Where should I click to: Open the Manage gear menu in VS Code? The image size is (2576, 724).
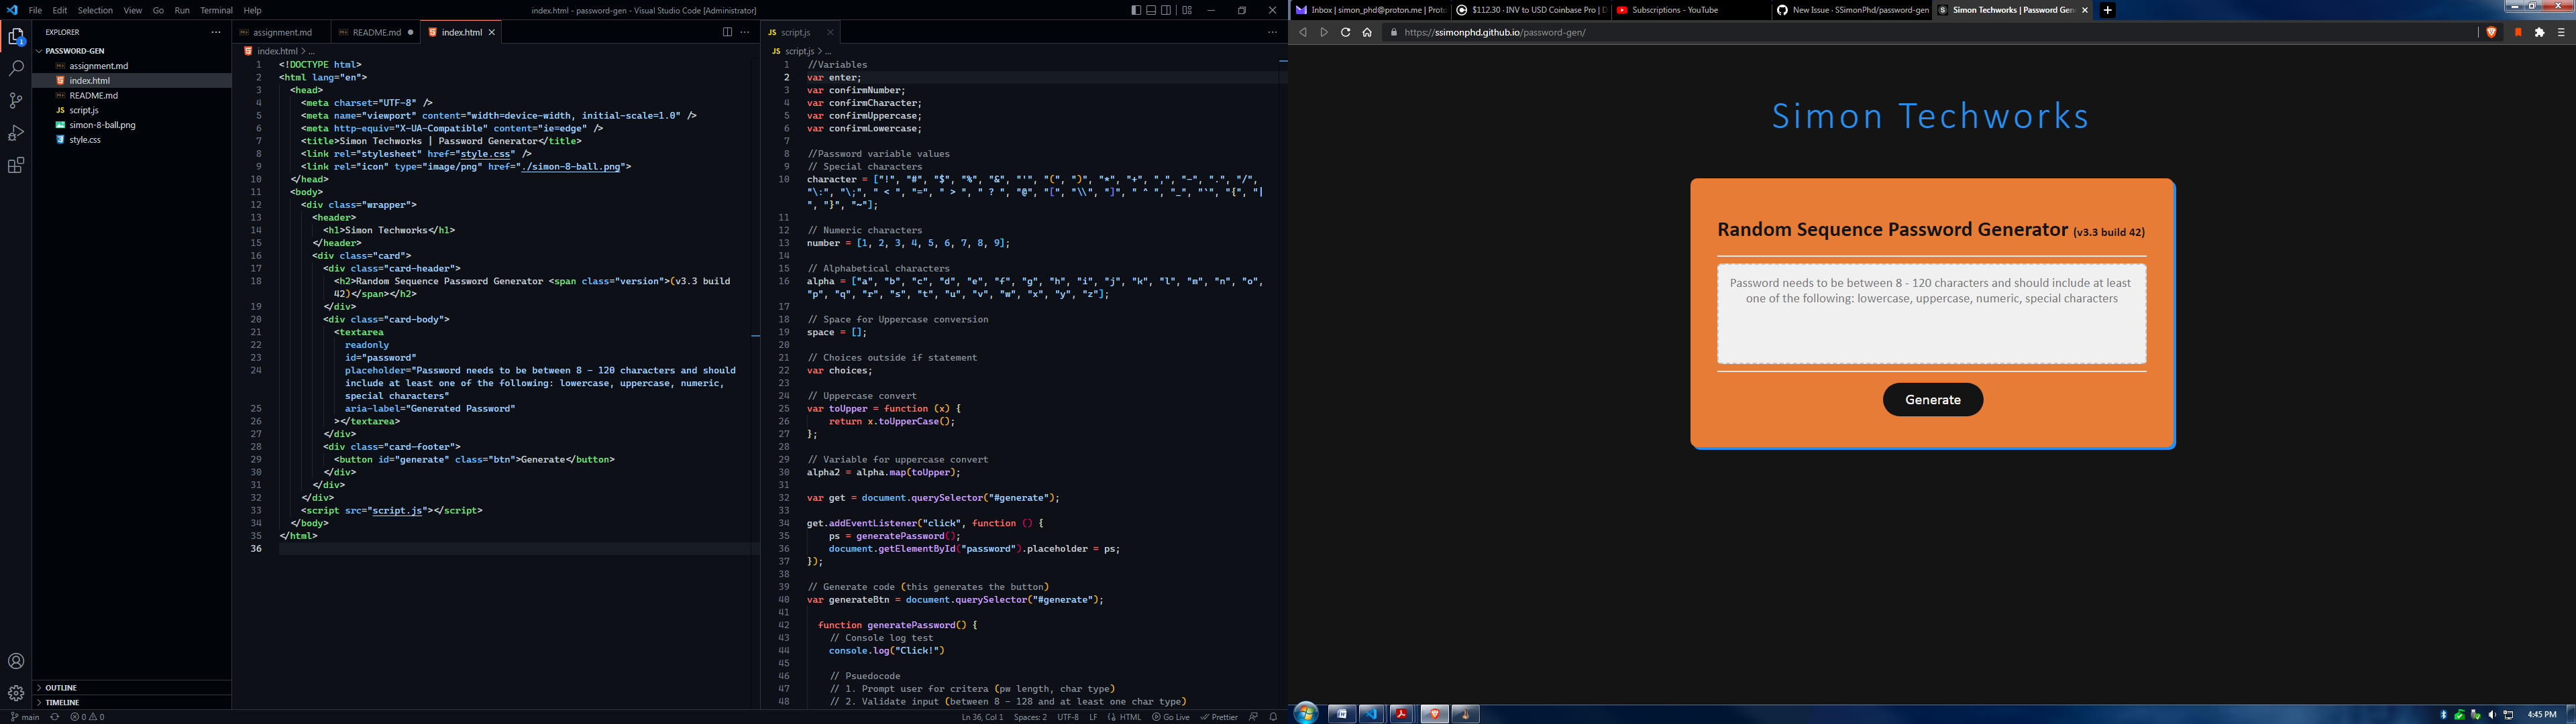pos(16,693)
